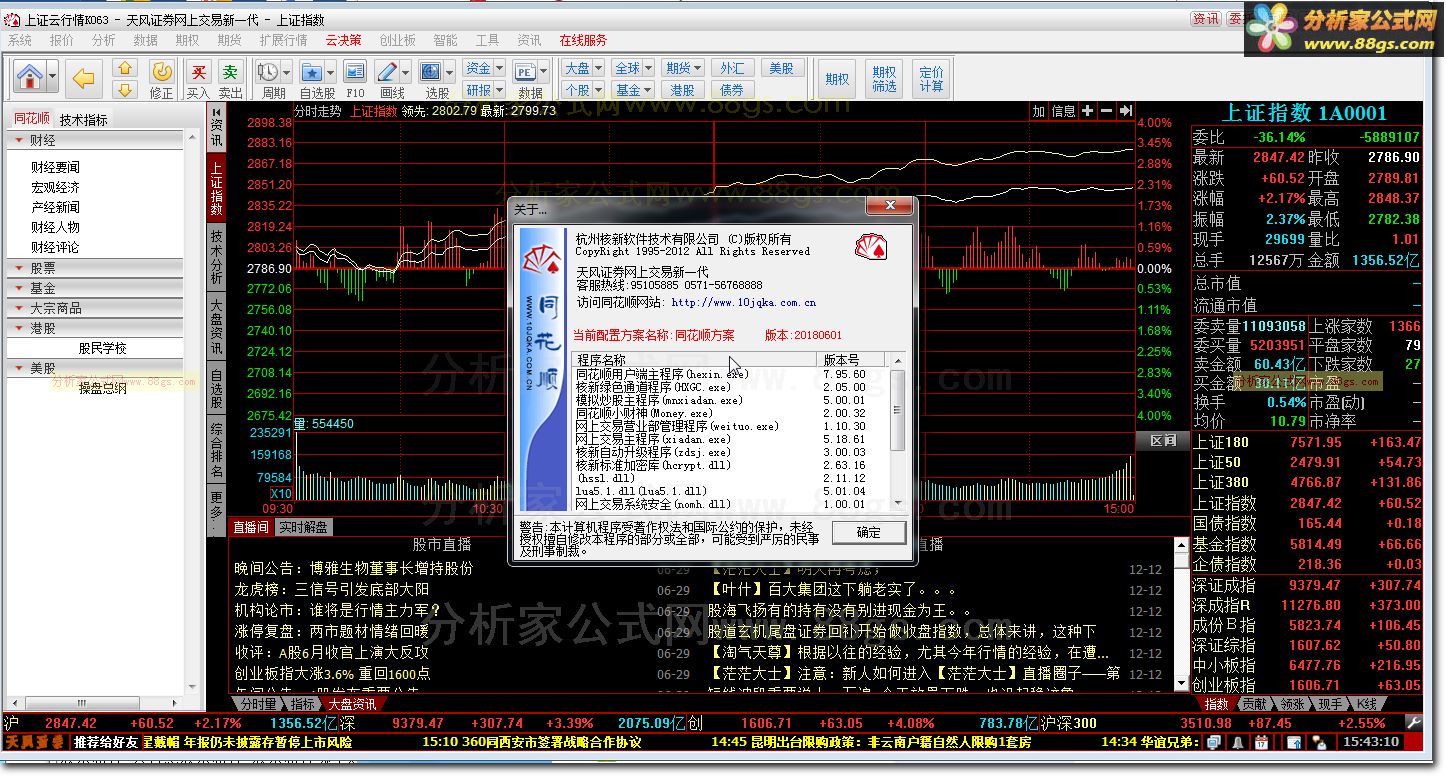The image size is (1446, 776).
Task: Open the 卖出 sell icon
Action: pyautogui.click(x=230, y=79)
